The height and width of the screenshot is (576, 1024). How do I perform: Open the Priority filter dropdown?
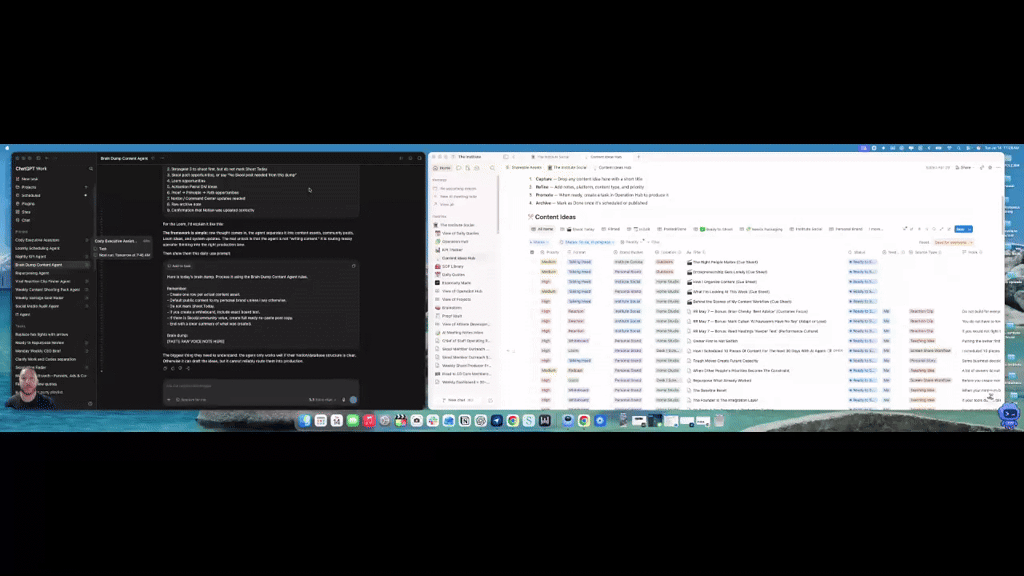(x=631, y=242)
